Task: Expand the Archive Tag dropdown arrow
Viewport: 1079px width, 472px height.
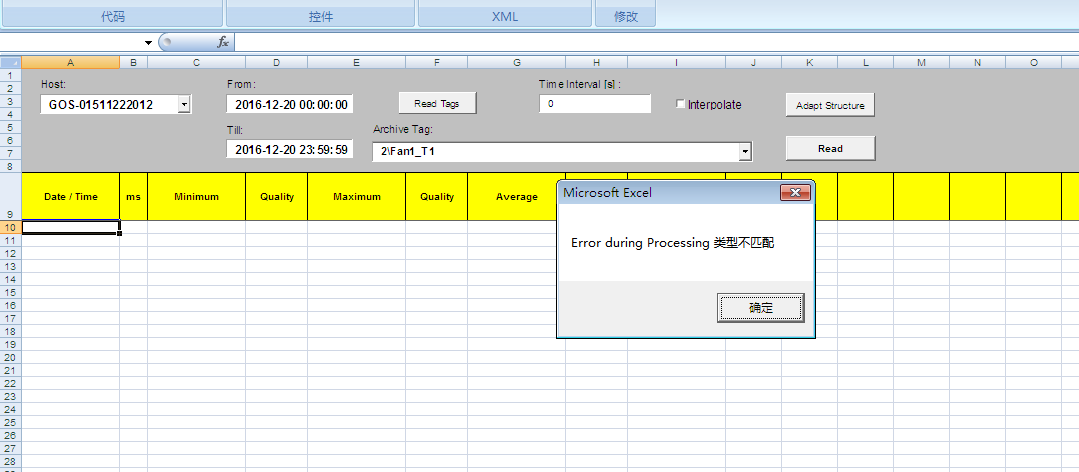Action: (x=745, y=152)
